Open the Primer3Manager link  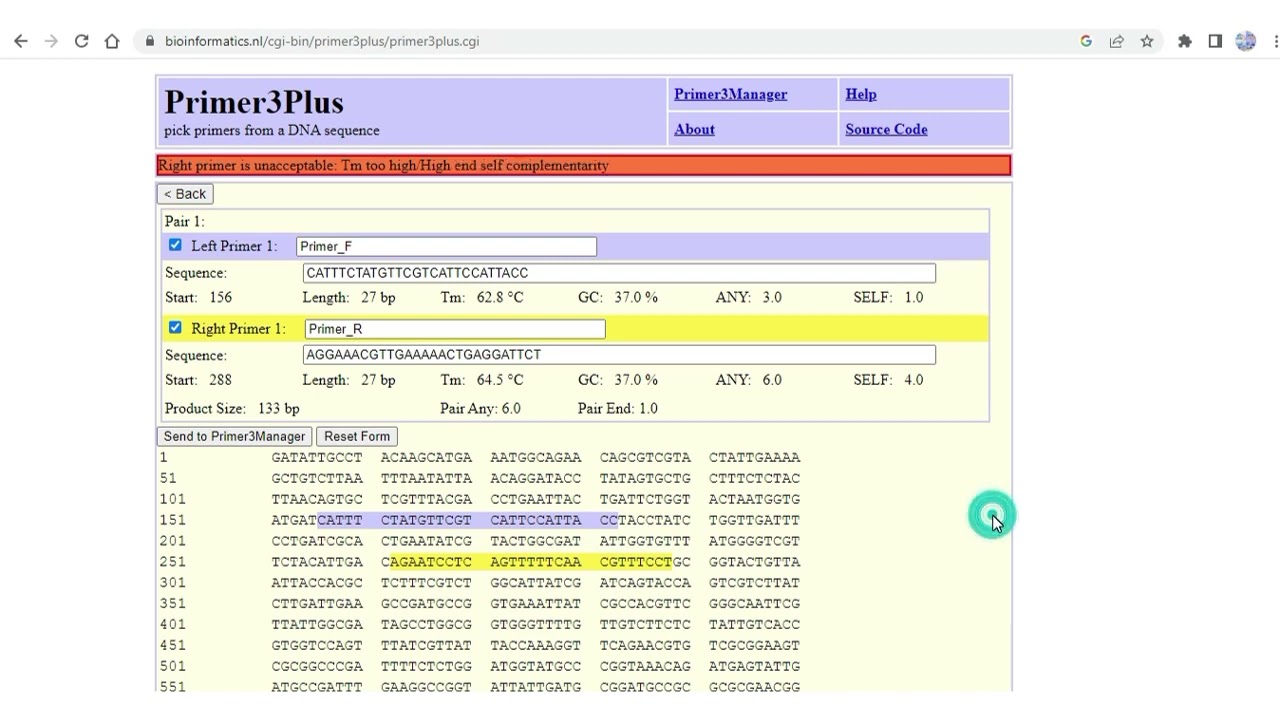730,94
